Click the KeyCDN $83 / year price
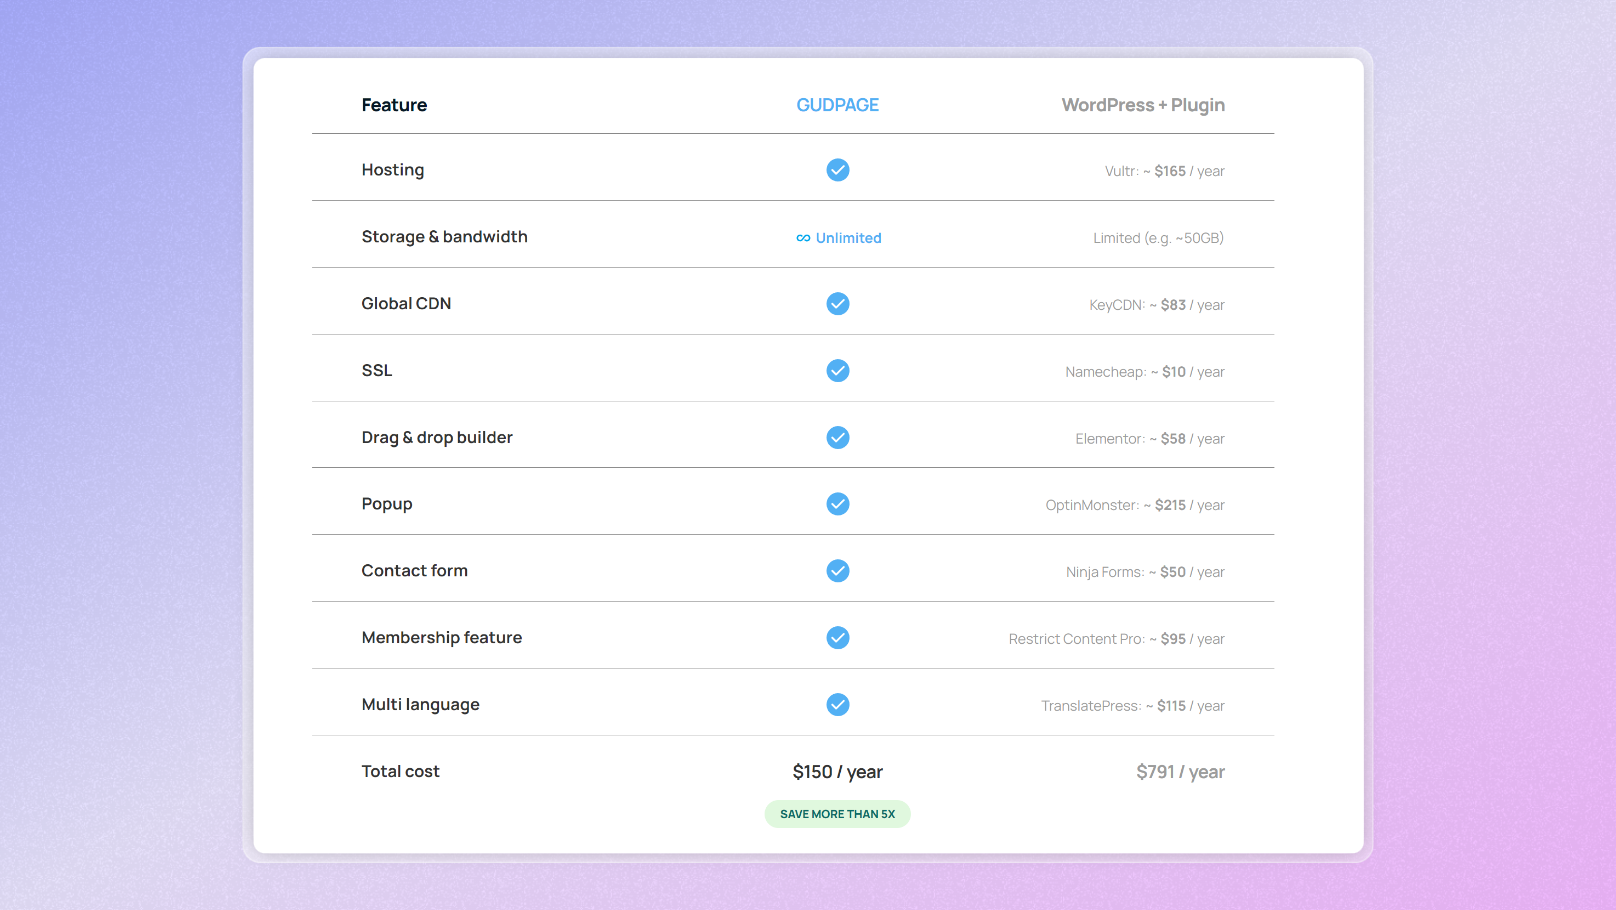The height and width of the screenshot is (910, 1616). [1157, 305]
